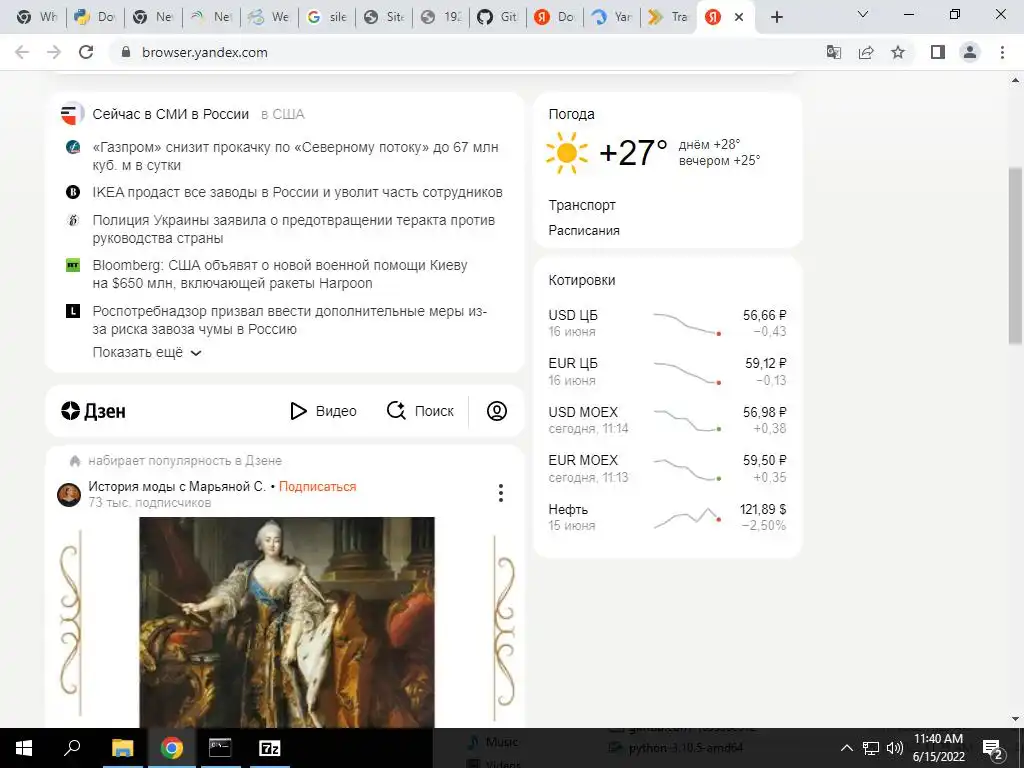
Task: Open the network tray icon
Action: (871, 748)
